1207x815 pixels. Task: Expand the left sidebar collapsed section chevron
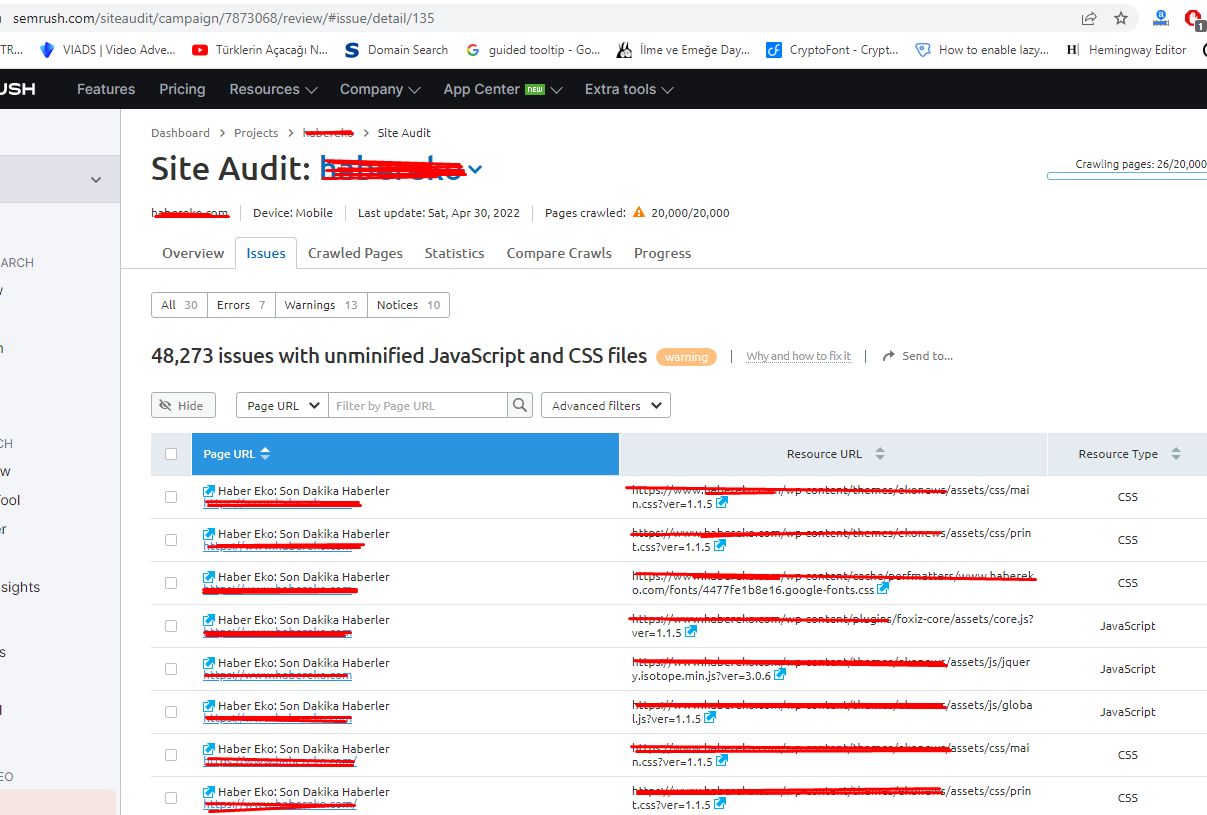point(96,180)
